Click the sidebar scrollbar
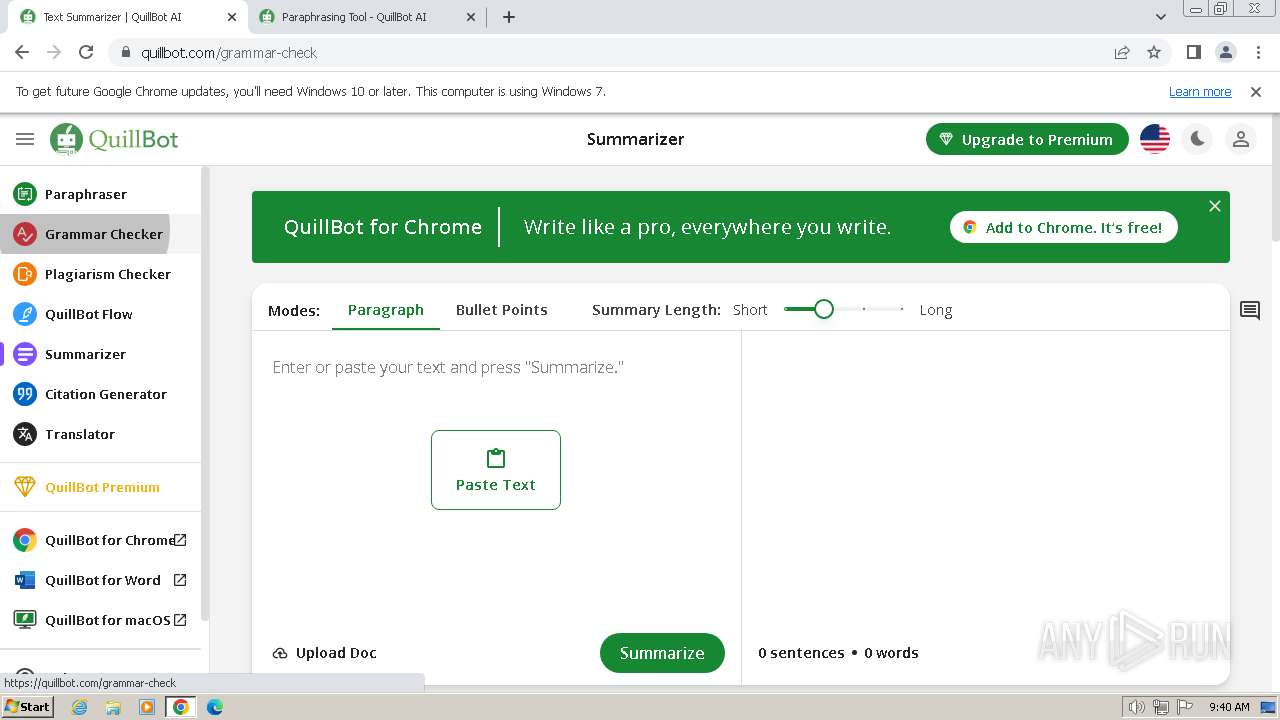 pyautogui.click(x=205, y=395)
